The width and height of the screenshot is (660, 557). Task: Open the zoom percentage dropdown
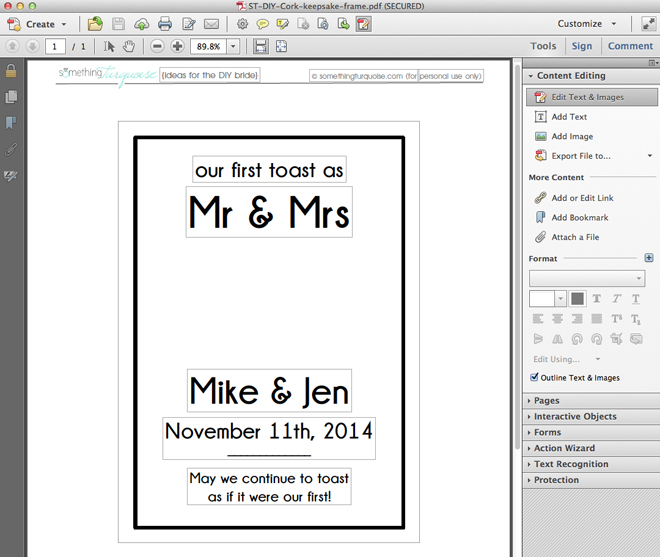click(x=233, y=46)
